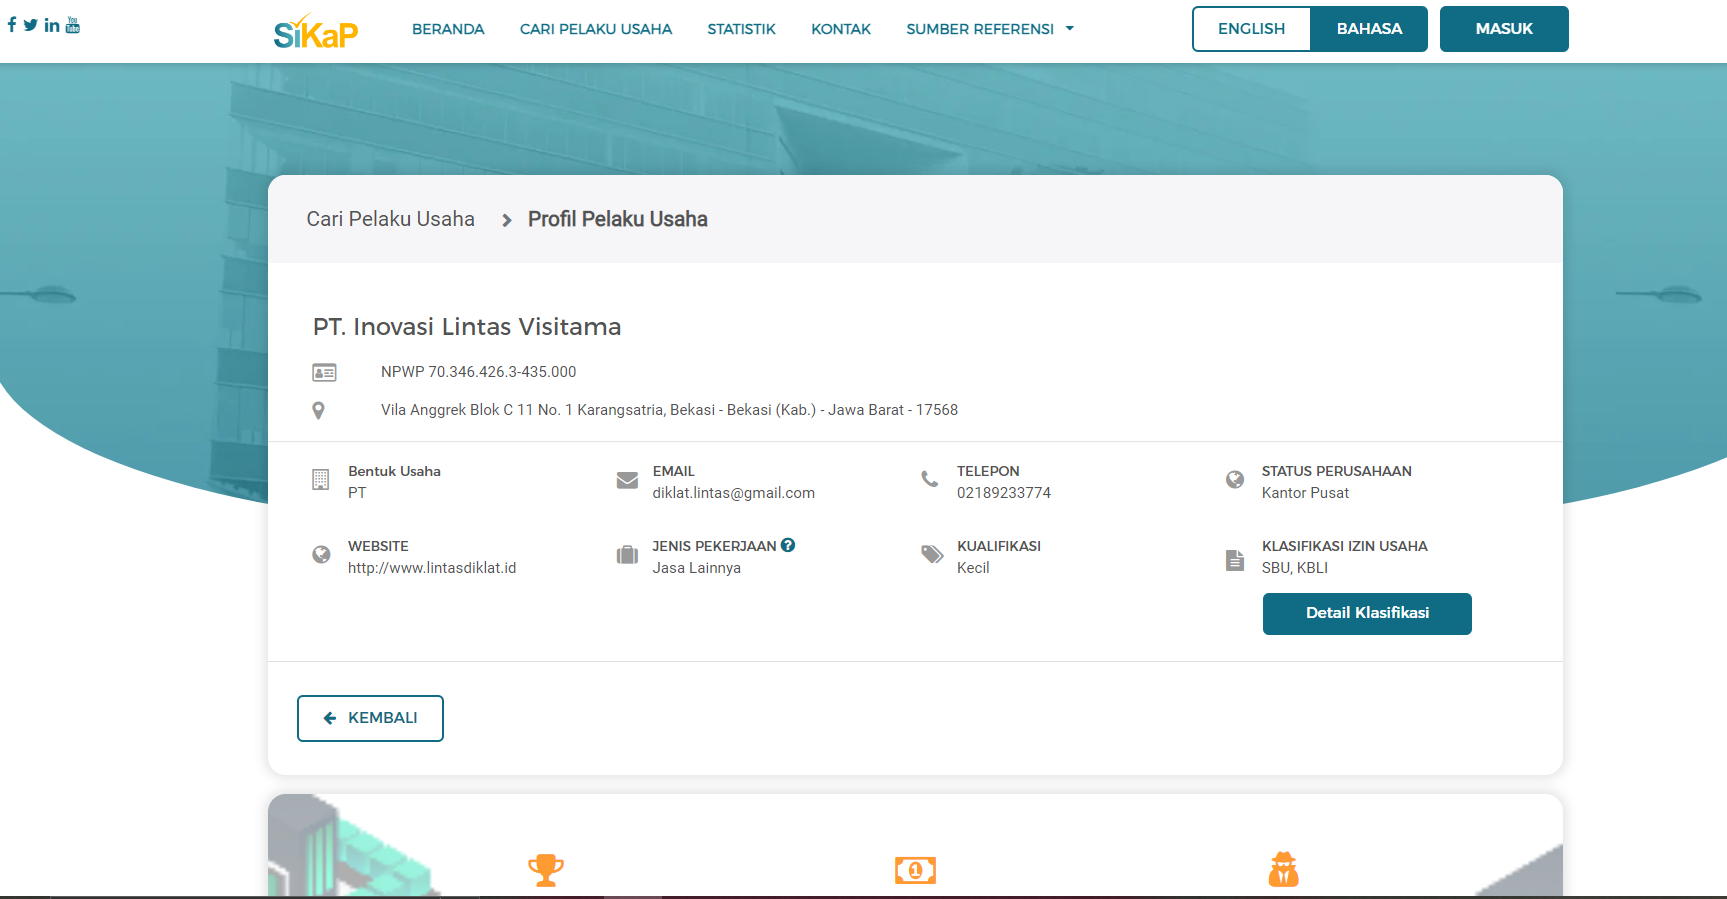This screenshot has width=1727, height=899.
Task: Open the Twitter social icon
Action: pyautogui.click(x=31, y=25)
